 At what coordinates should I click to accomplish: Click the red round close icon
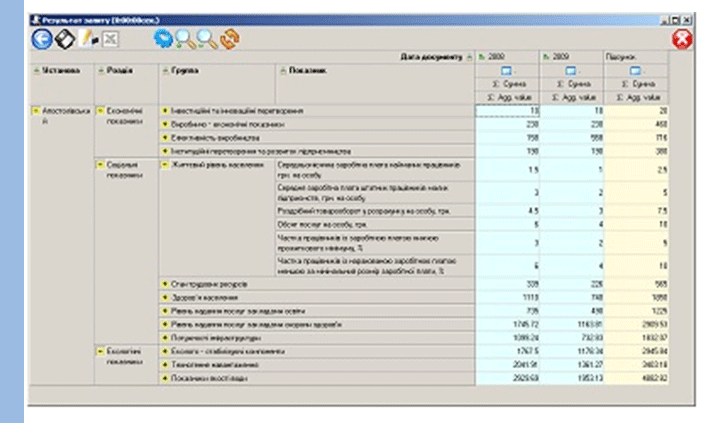pyautogui.click(x=684, y=40)
